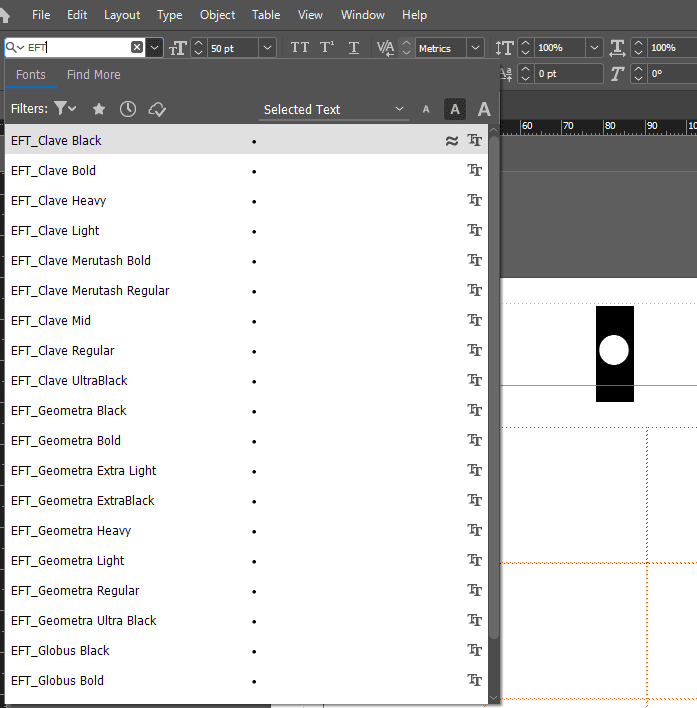Show similar fonts to EFT_Clave Black

click(452, 141)
